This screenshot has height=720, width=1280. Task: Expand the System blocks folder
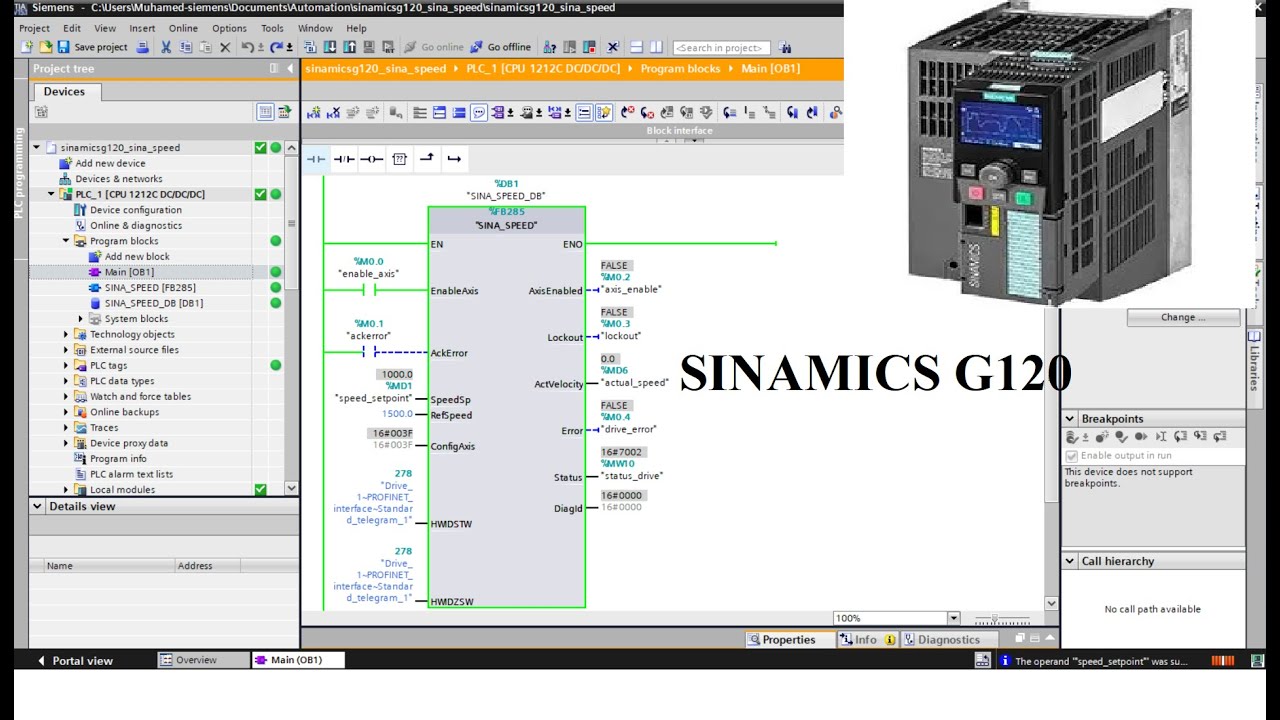(x=82, y=319)
